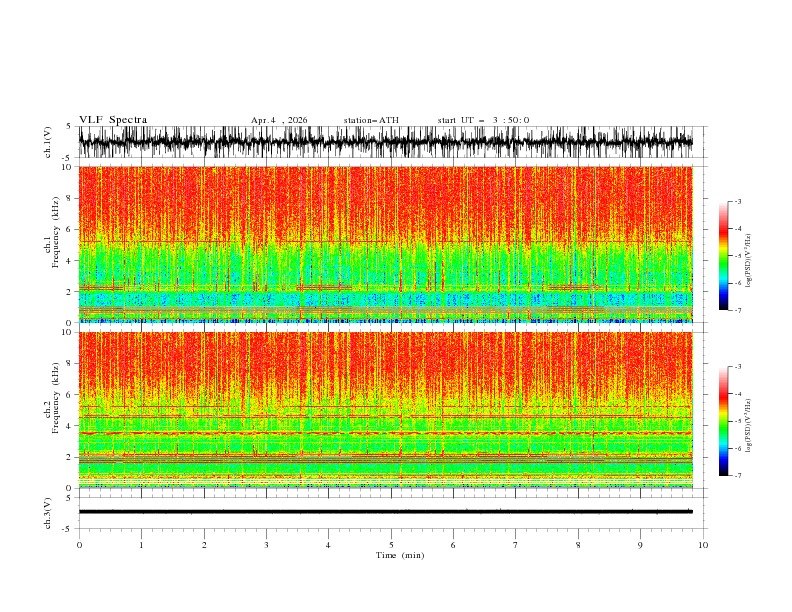
Task: Click time axis tick label "5"
Action: point(391,545)
